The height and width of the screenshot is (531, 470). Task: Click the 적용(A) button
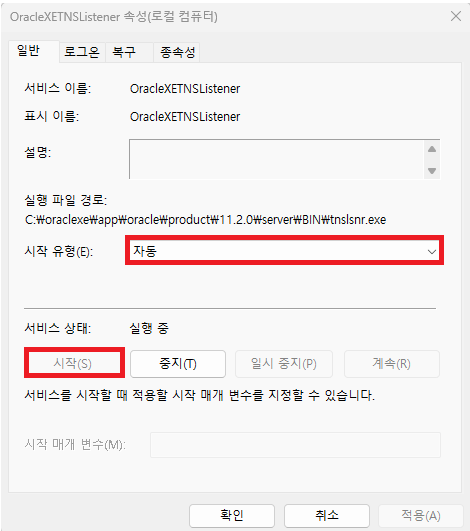click(x=421, y=515)
